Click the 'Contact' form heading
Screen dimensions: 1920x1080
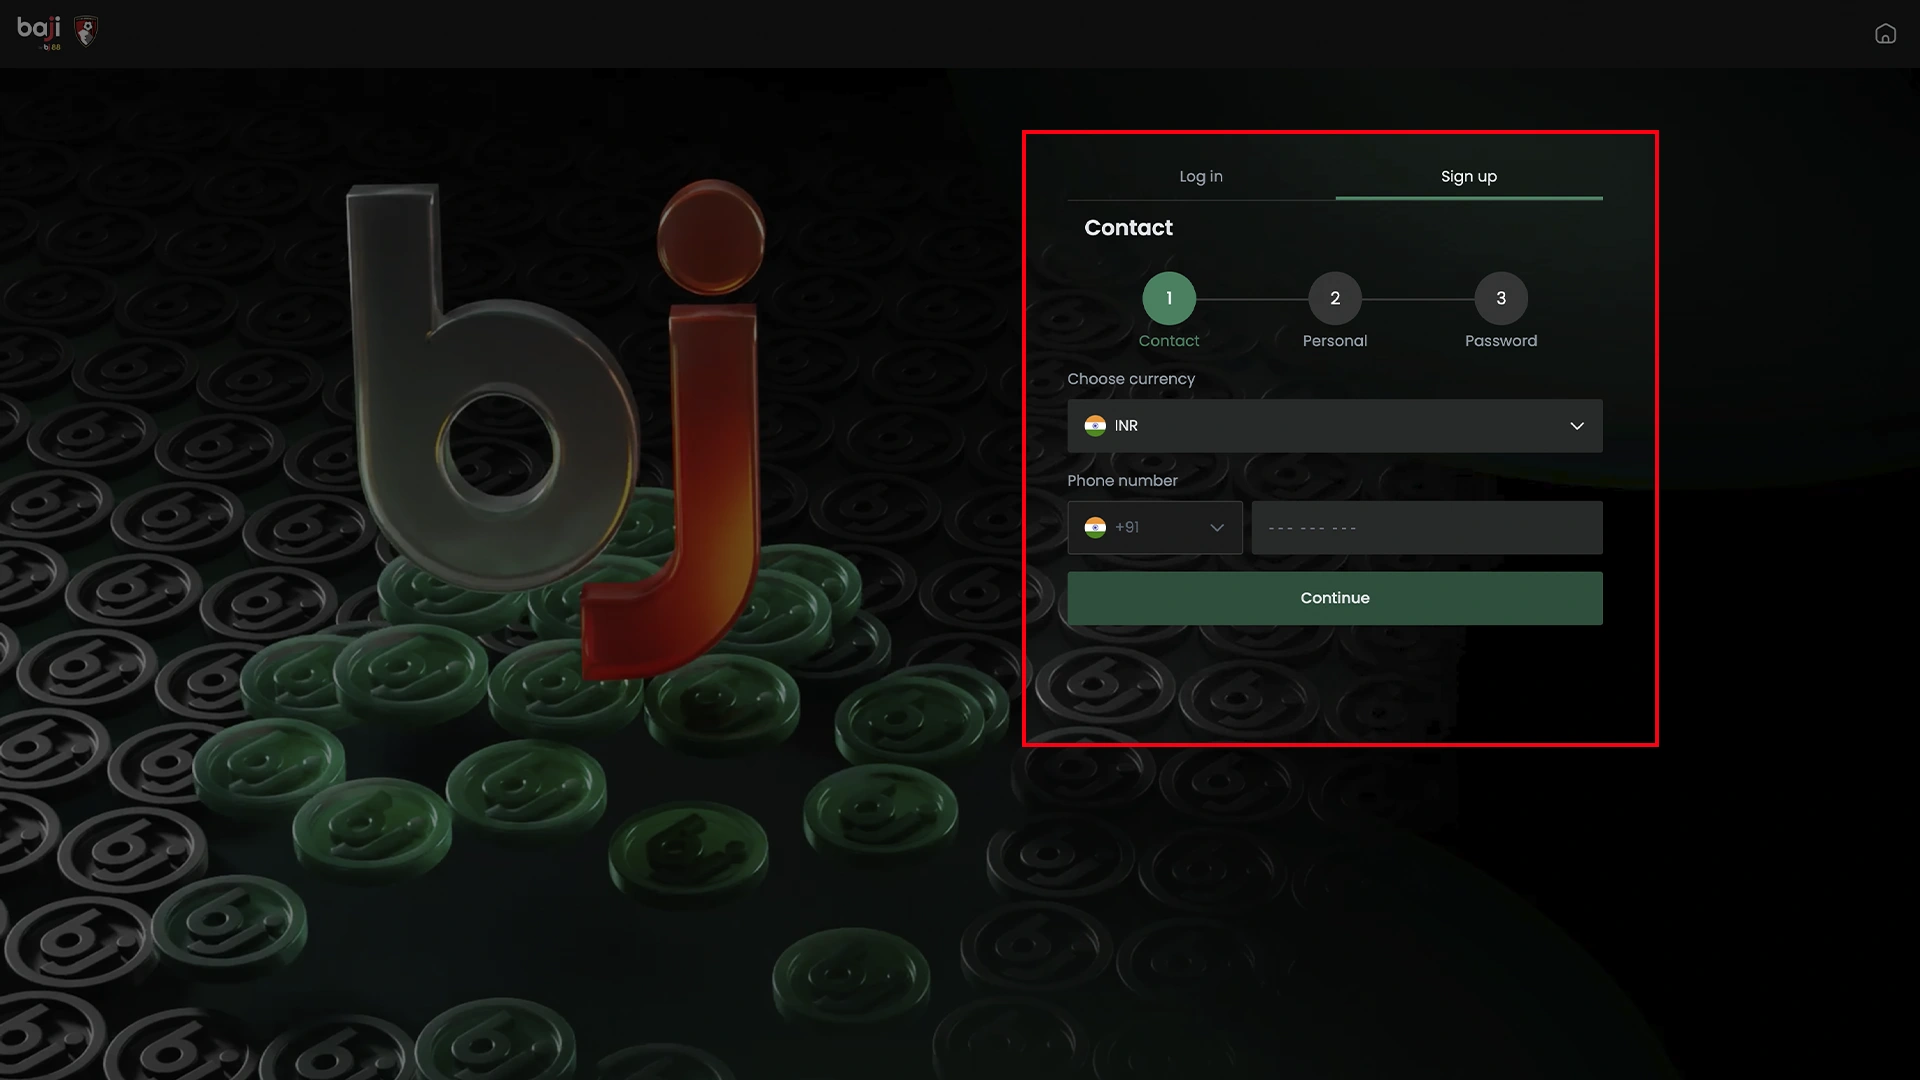(x=1128, y=228)
